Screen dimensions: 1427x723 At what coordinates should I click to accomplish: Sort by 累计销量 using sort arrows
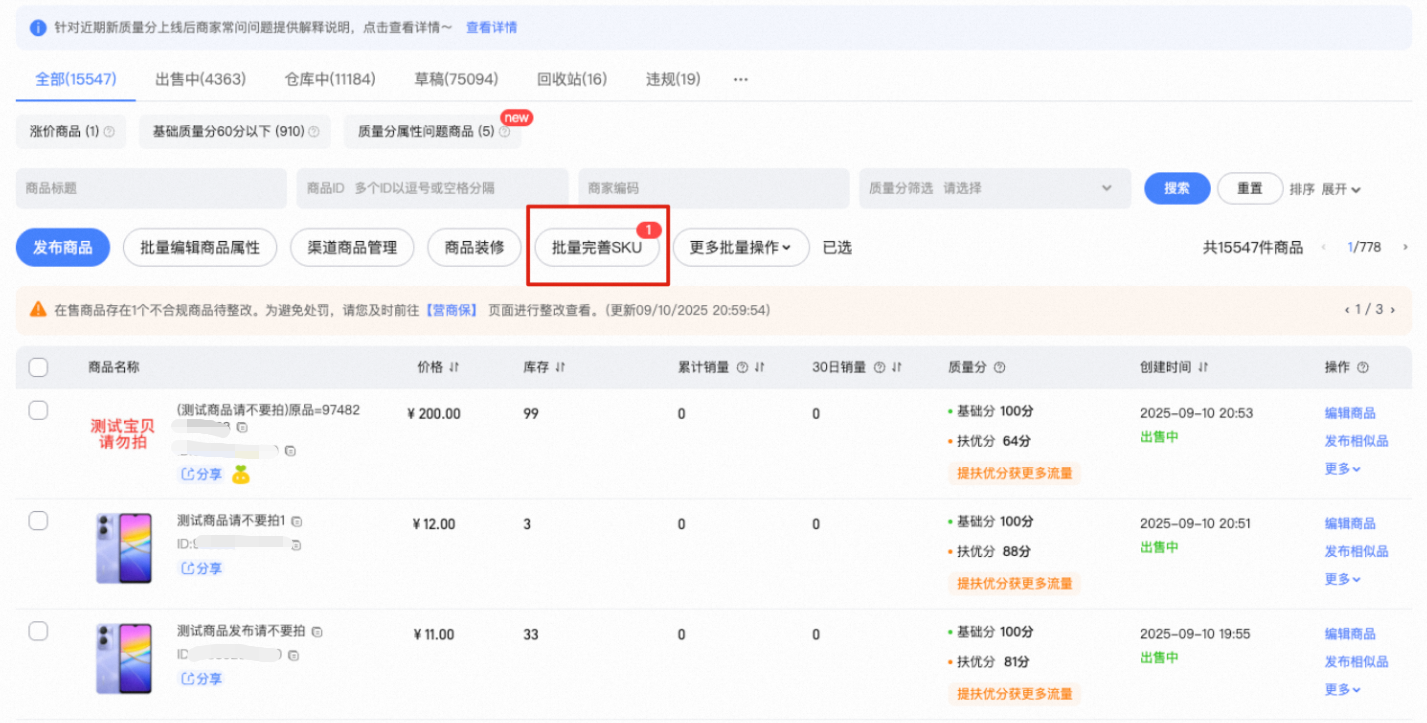(x=759, y=368)
